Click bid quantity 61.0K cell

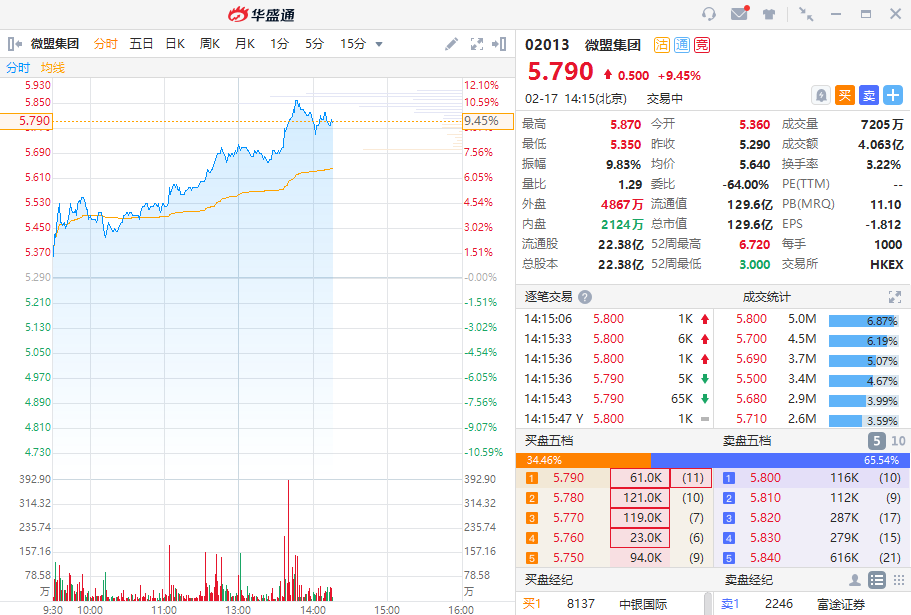(640, 478)
